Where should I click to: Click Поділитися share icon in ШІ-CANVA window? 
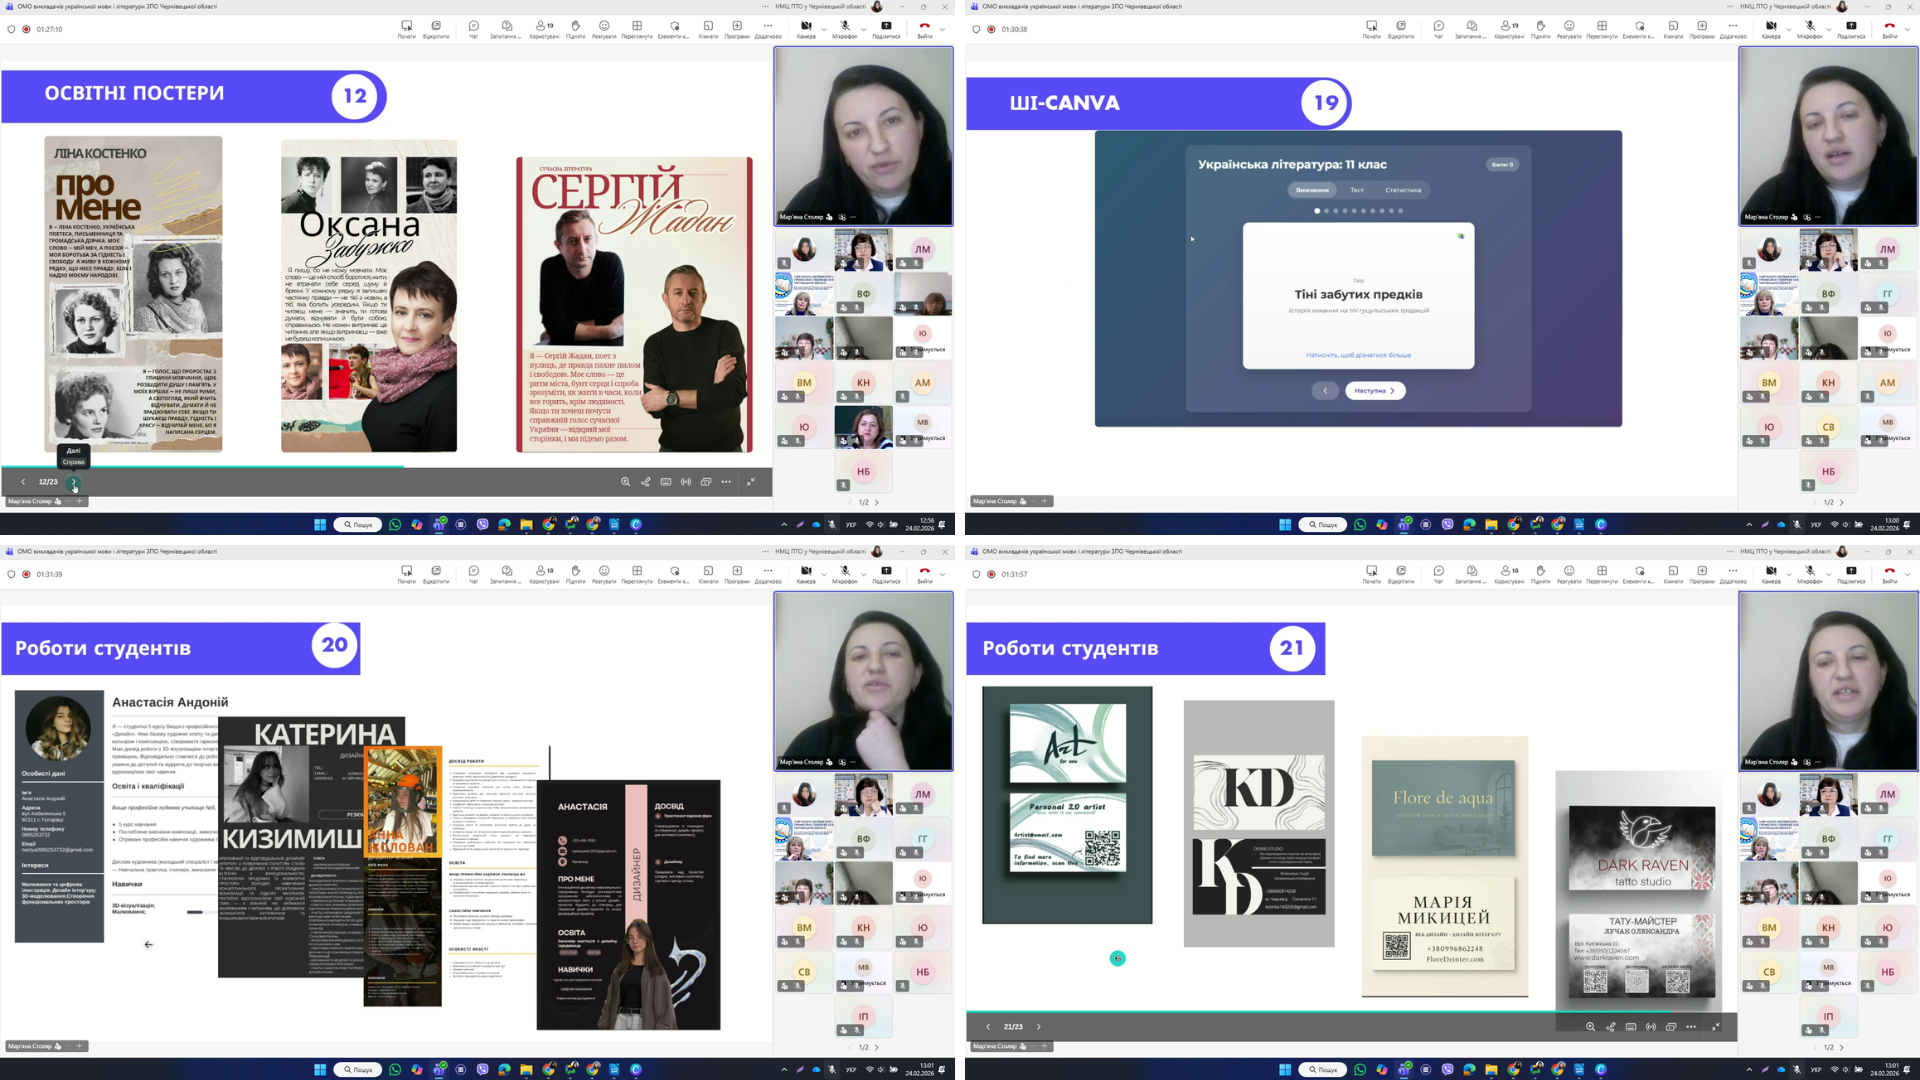click(1851, 27)
